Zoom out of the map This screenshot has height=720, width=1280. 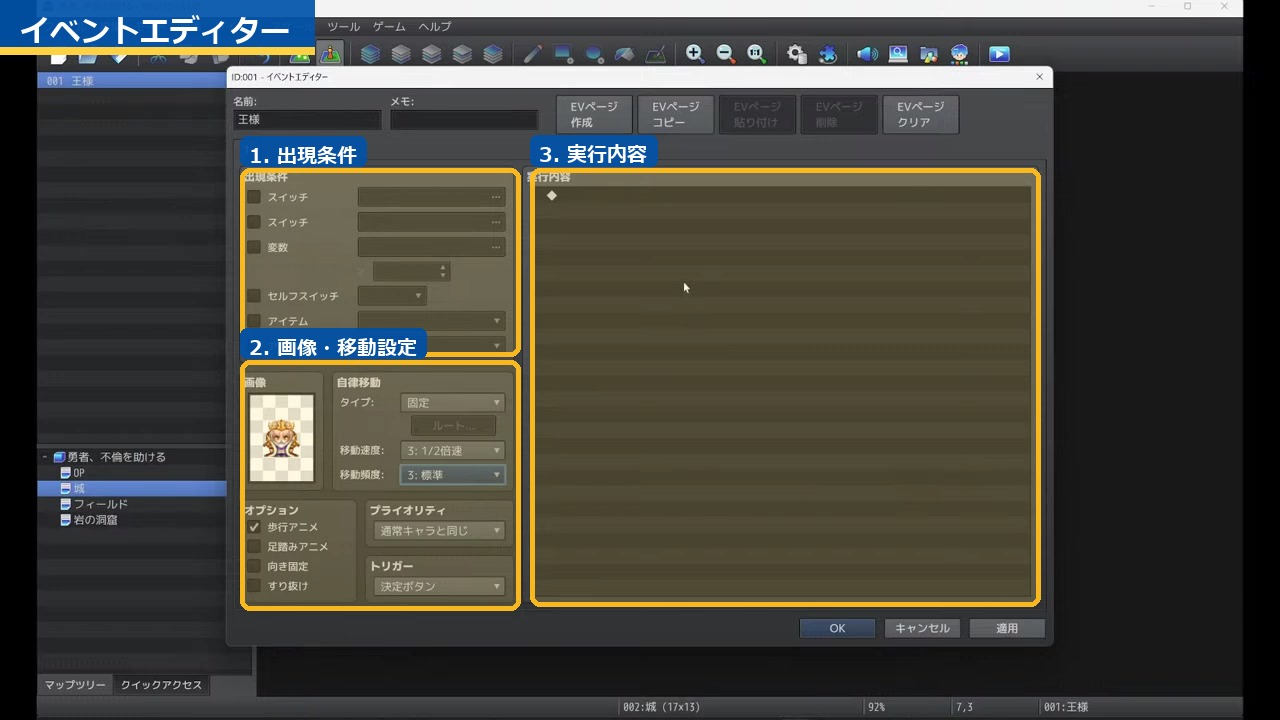coord(726,54)
